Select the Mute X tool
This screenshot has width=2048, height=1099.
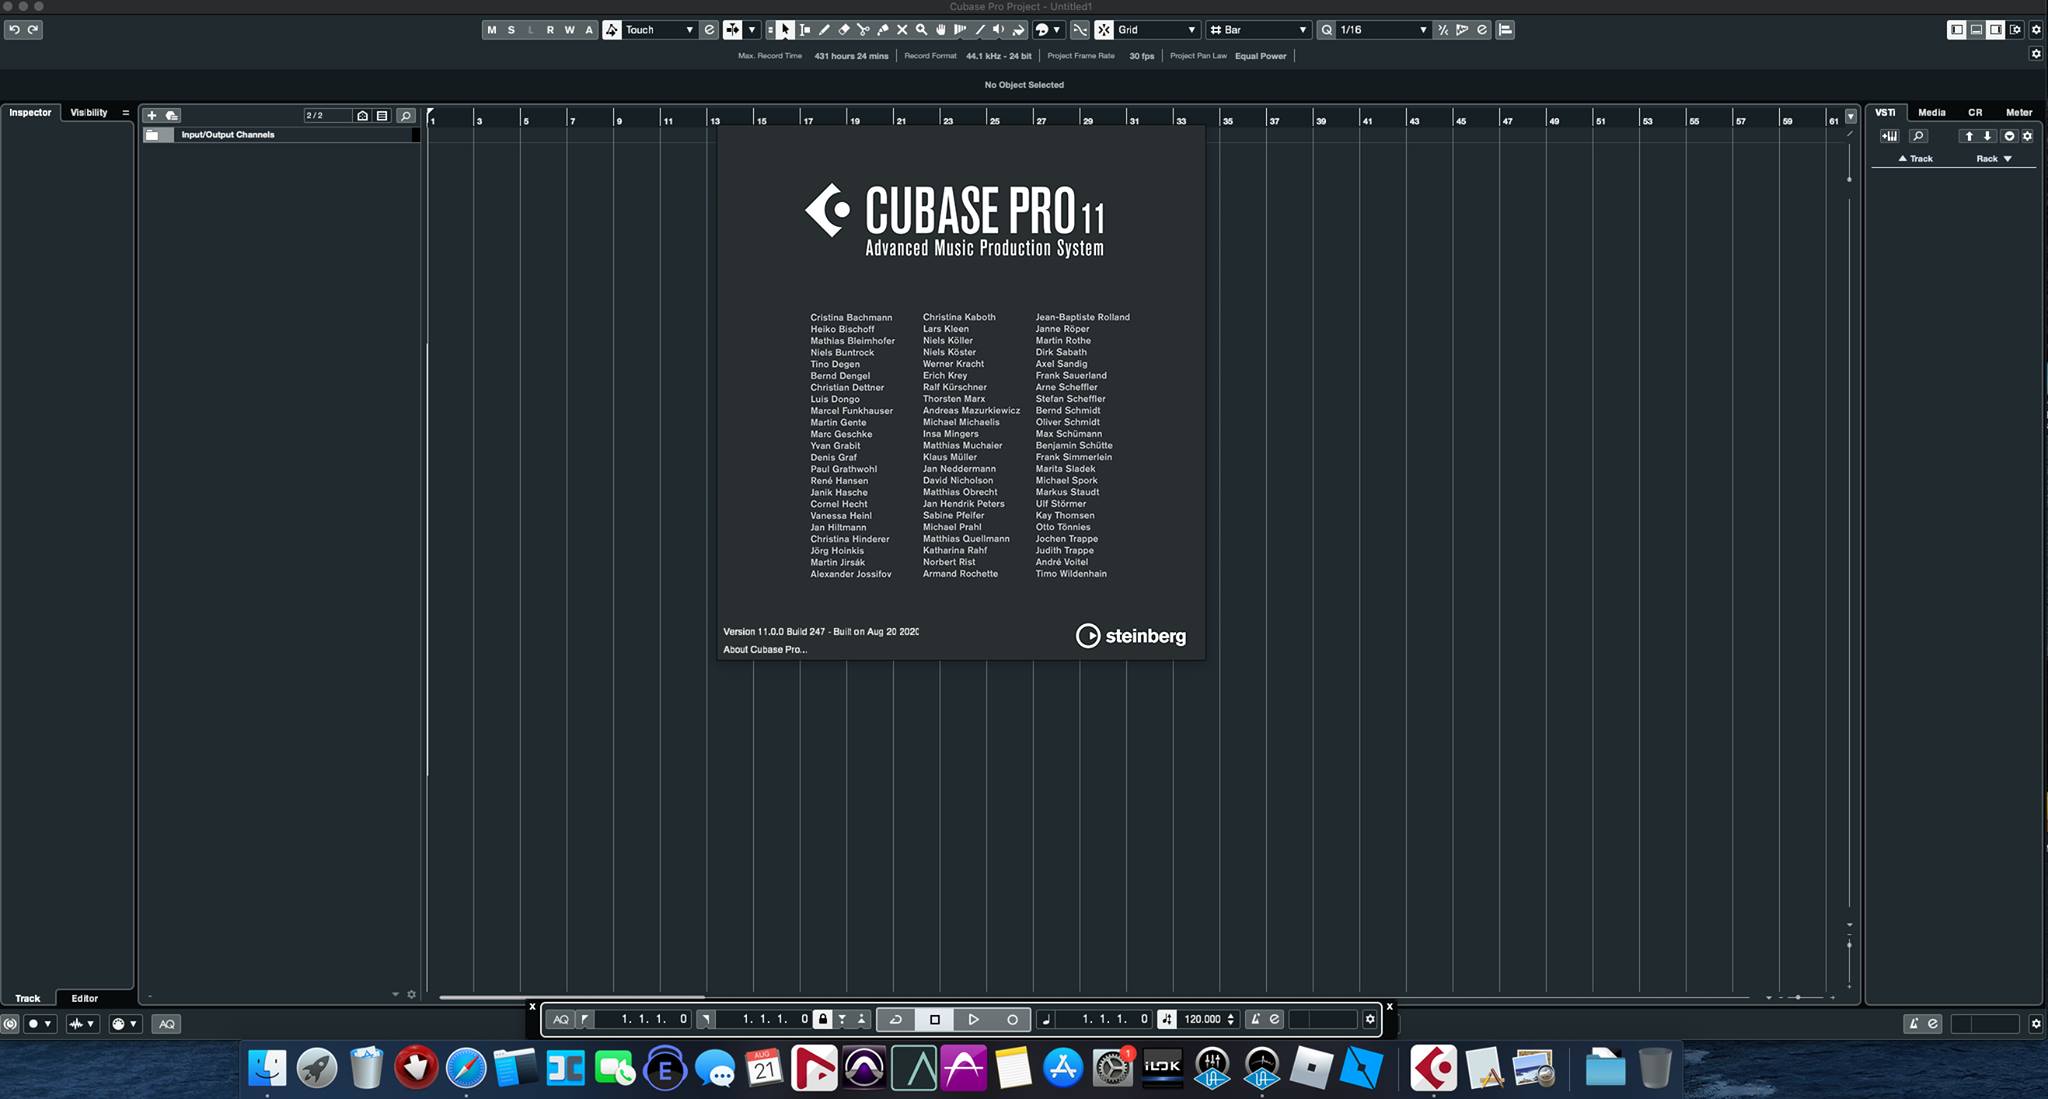pos(902,30)
